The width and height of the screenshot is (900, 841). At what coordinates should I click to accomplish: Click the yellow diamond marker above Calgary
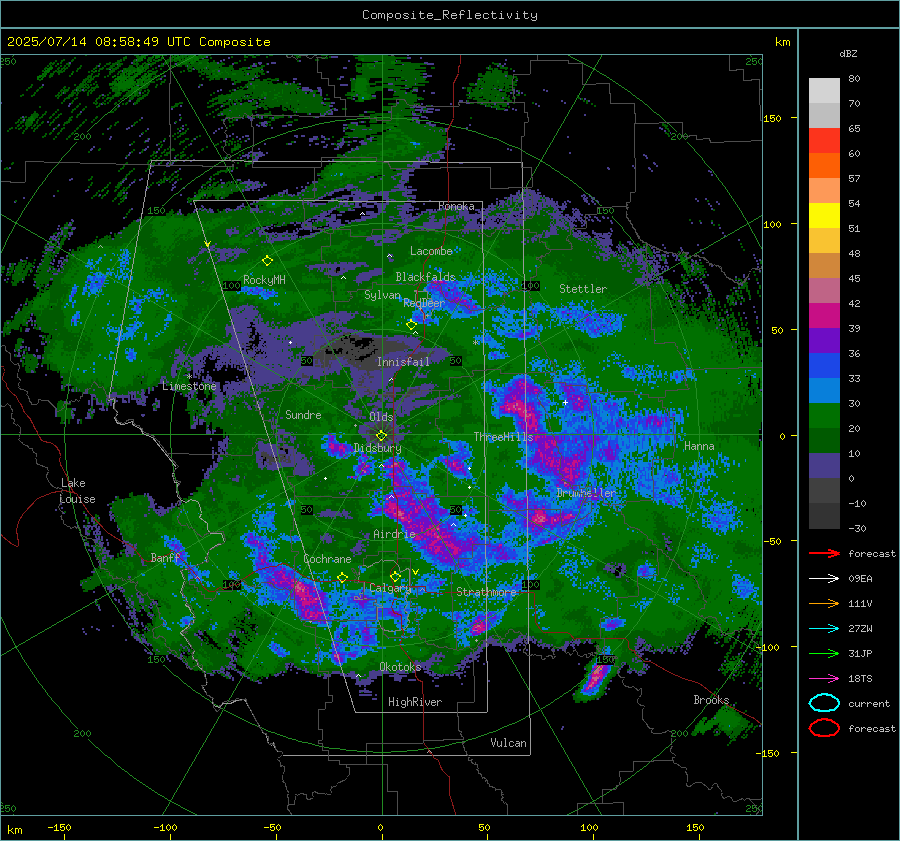click(395, 576)
